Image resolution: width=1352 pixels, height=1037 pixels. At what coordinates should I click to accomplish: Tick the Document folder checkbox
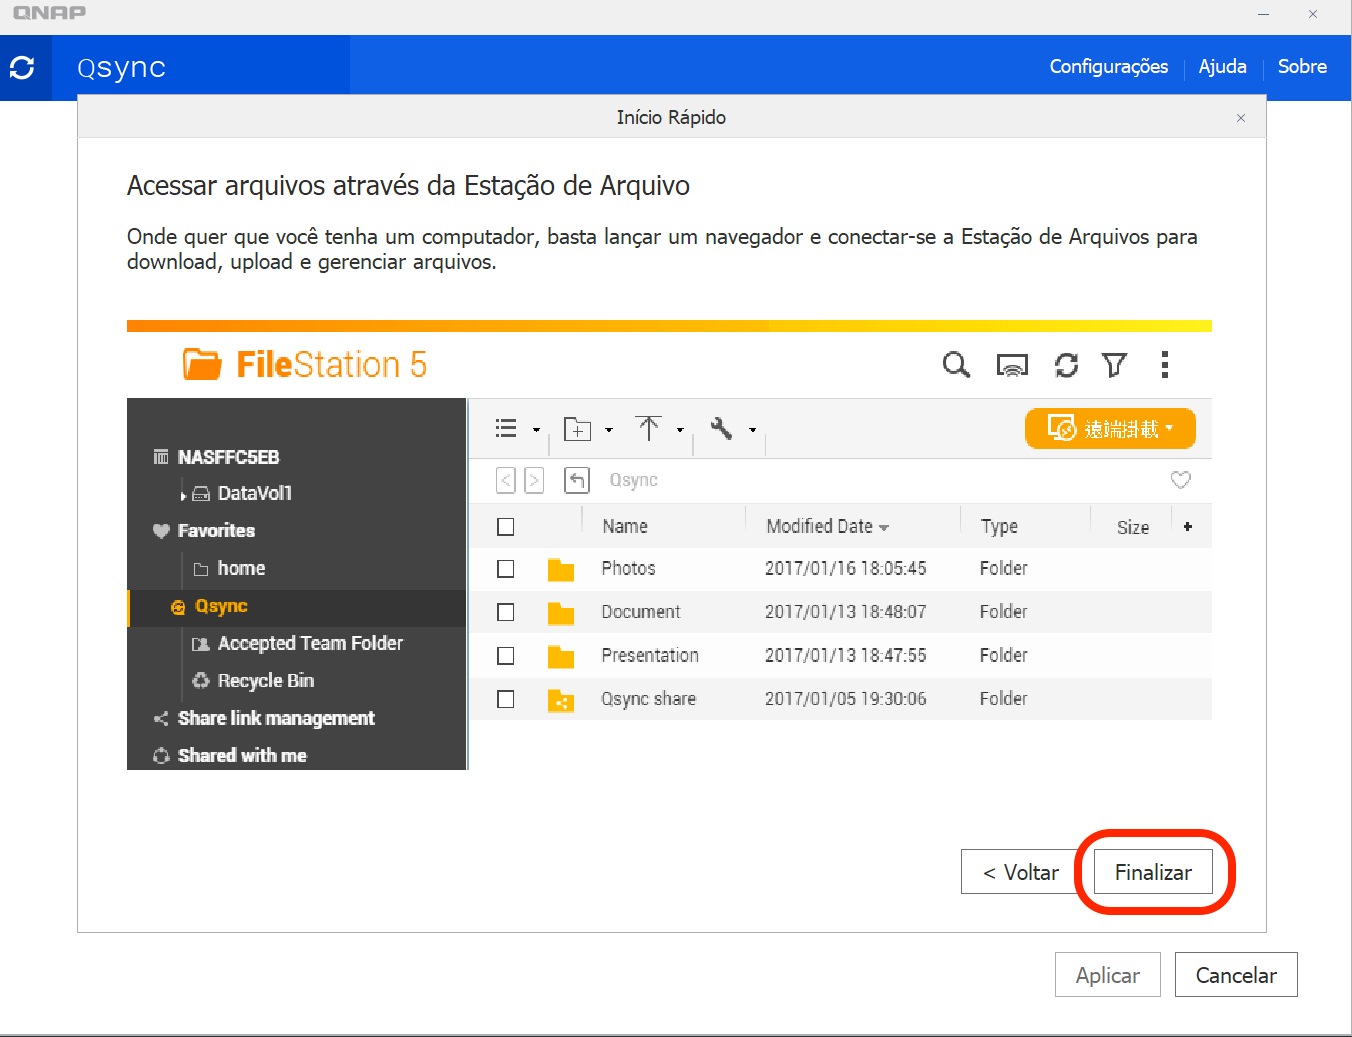[x=506, y=612]
